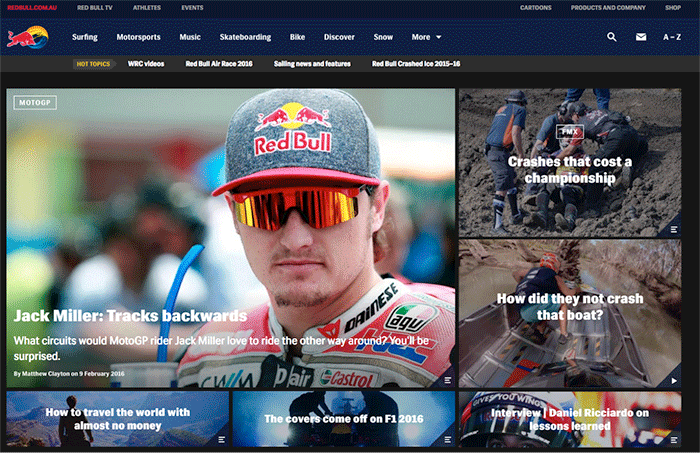Open the Athletes top link
The height and width of the screenshot is (453, 700).
tap(147, 8)
